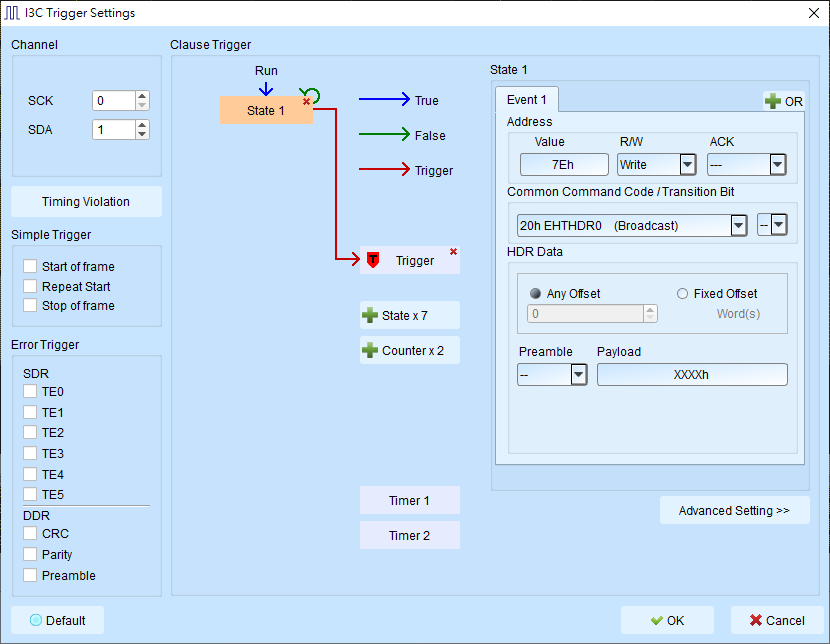Viewport: 830px width, 644px height.
Task: Add a counter with Counter x 2
Action: pyautogui.click(x=410, y=350)
